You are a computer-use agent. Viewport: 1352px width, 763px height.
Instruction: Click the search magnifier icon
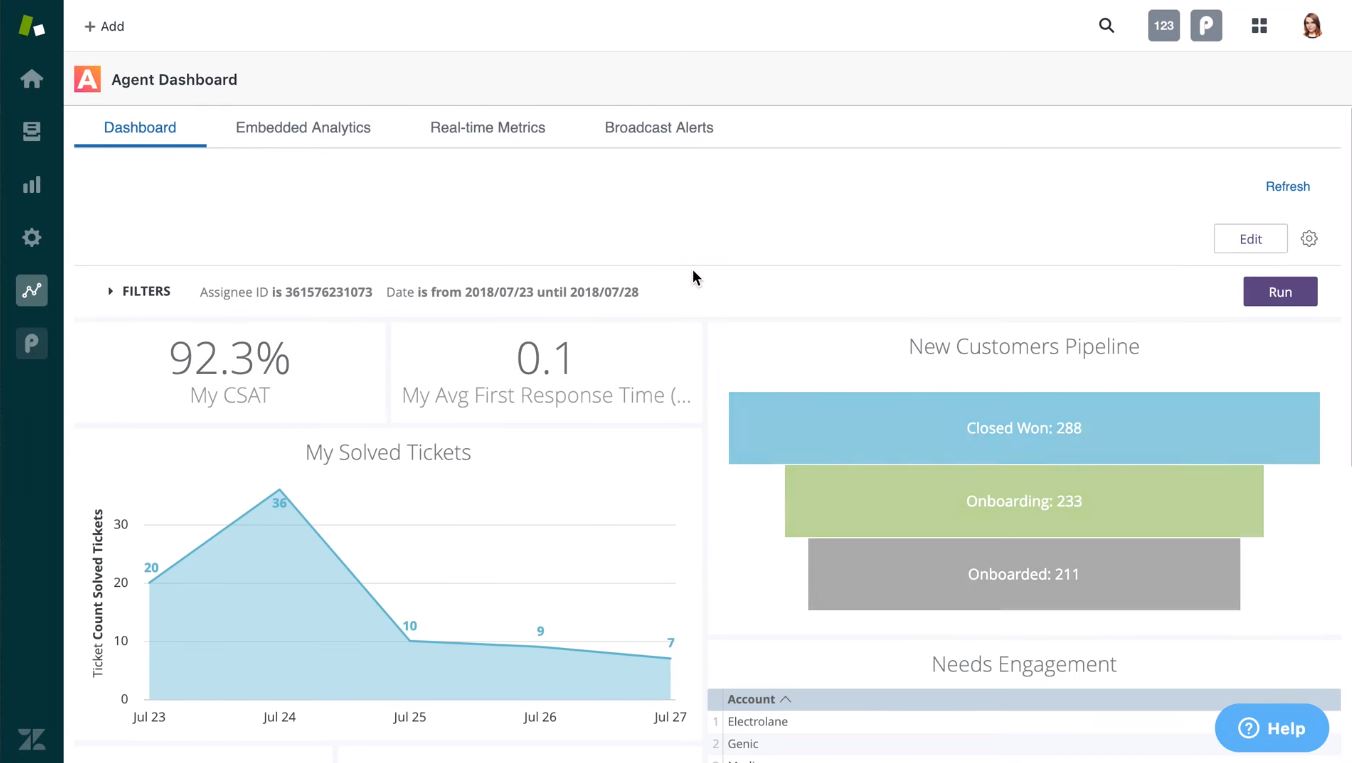[x=1106, y=26]
